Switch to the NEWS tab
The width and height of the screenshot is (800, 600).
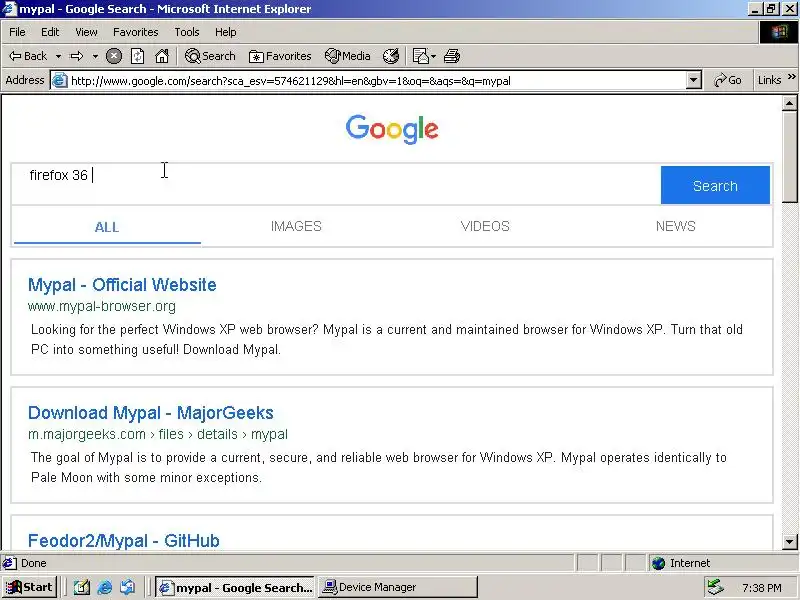676,227
